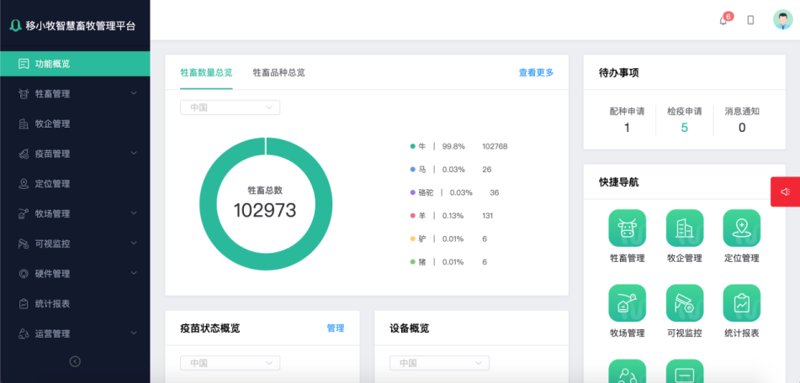Open the sidebar 定位管理 text label
800x383 pixels.
tap(53, 184)
